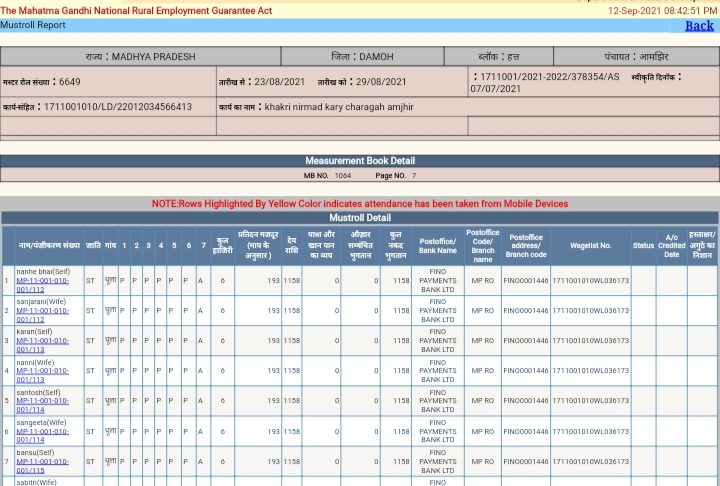720x486 pixels.
Task: Select the red NOTE about yellow rows
Action: pyautogui.click(x=360, y=203)
